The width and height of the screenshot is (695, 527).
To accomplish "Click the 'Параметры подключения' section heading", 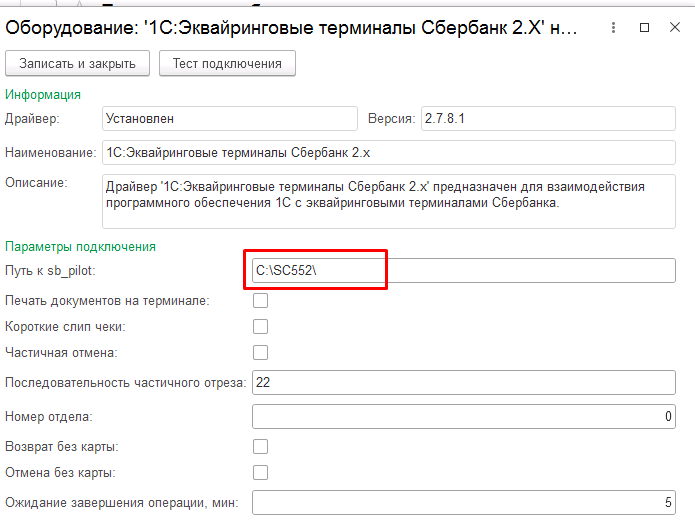I will [x=80, y=246].
